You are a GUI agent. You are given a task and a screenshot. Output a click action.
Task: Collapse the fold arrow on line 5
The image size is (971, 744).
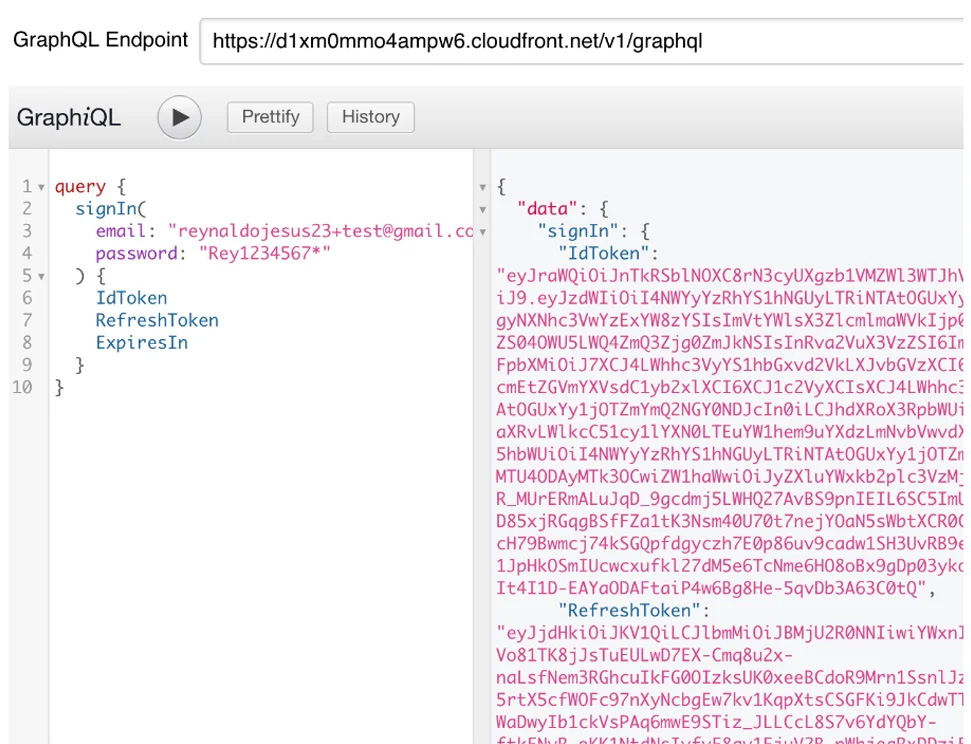pyautogui.click(x=41, y=276)
